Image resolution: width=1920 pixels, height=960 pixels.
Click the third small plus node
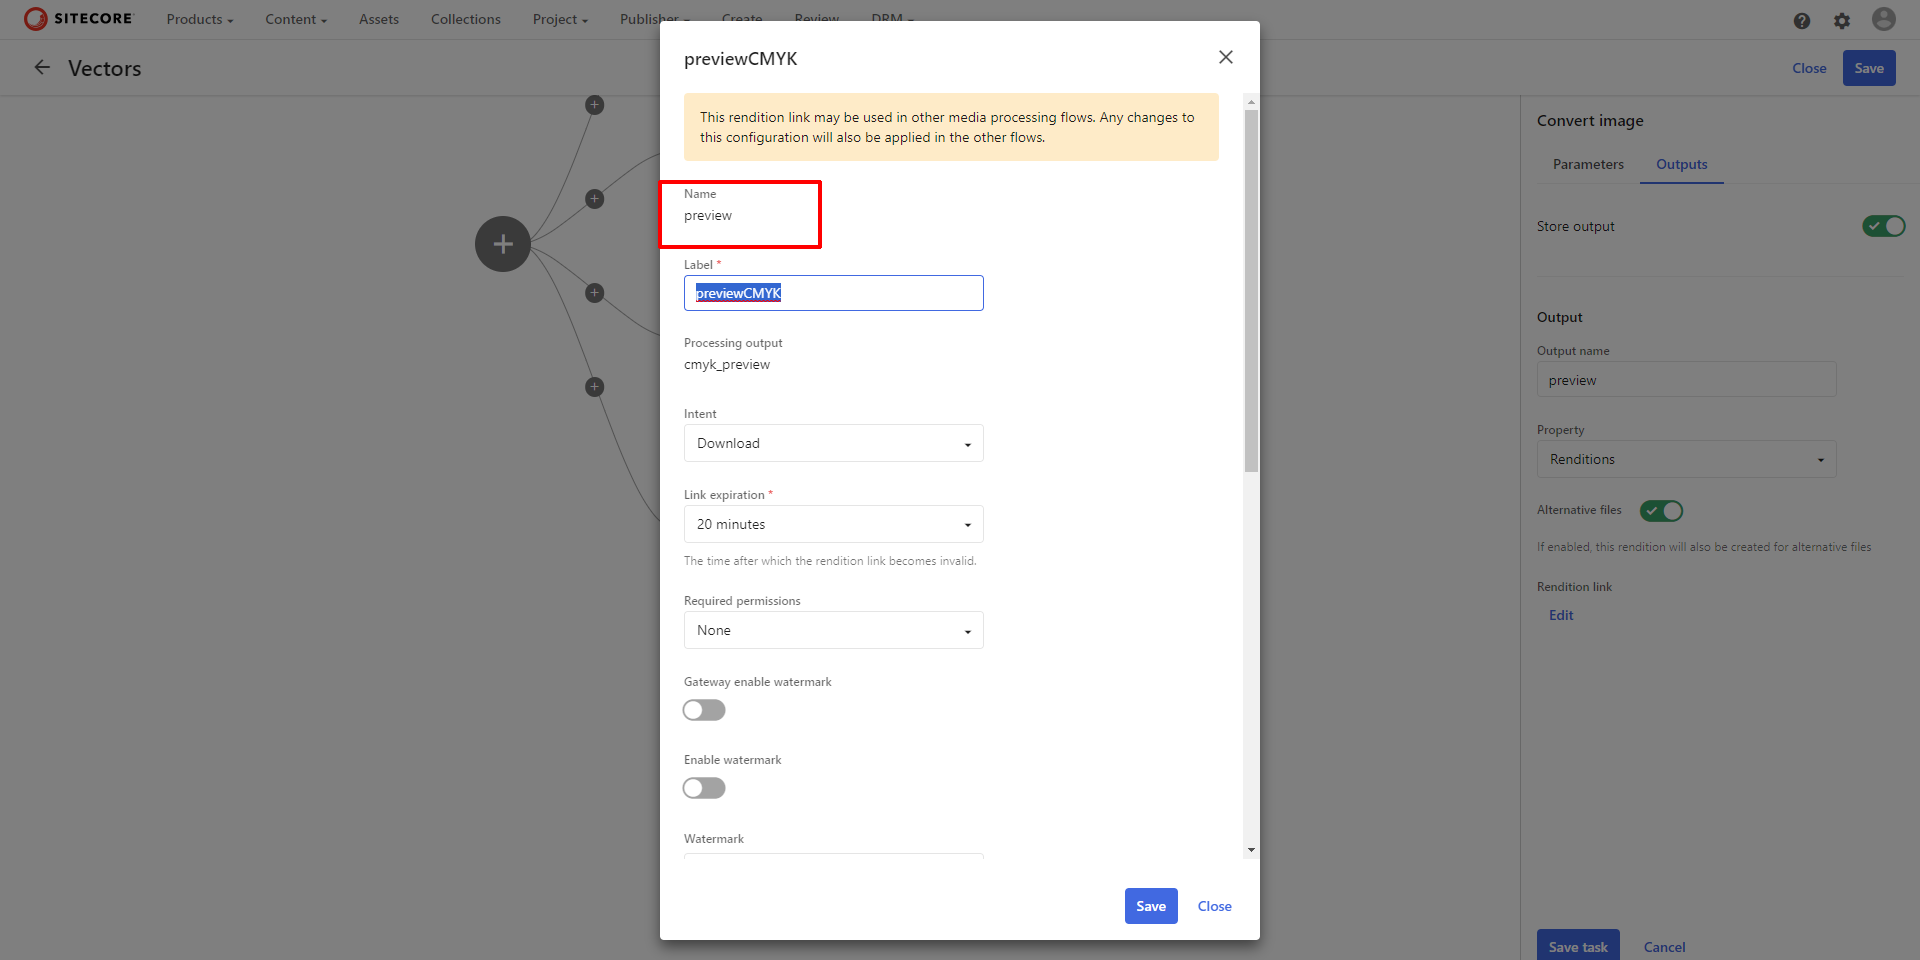point(595,293)
